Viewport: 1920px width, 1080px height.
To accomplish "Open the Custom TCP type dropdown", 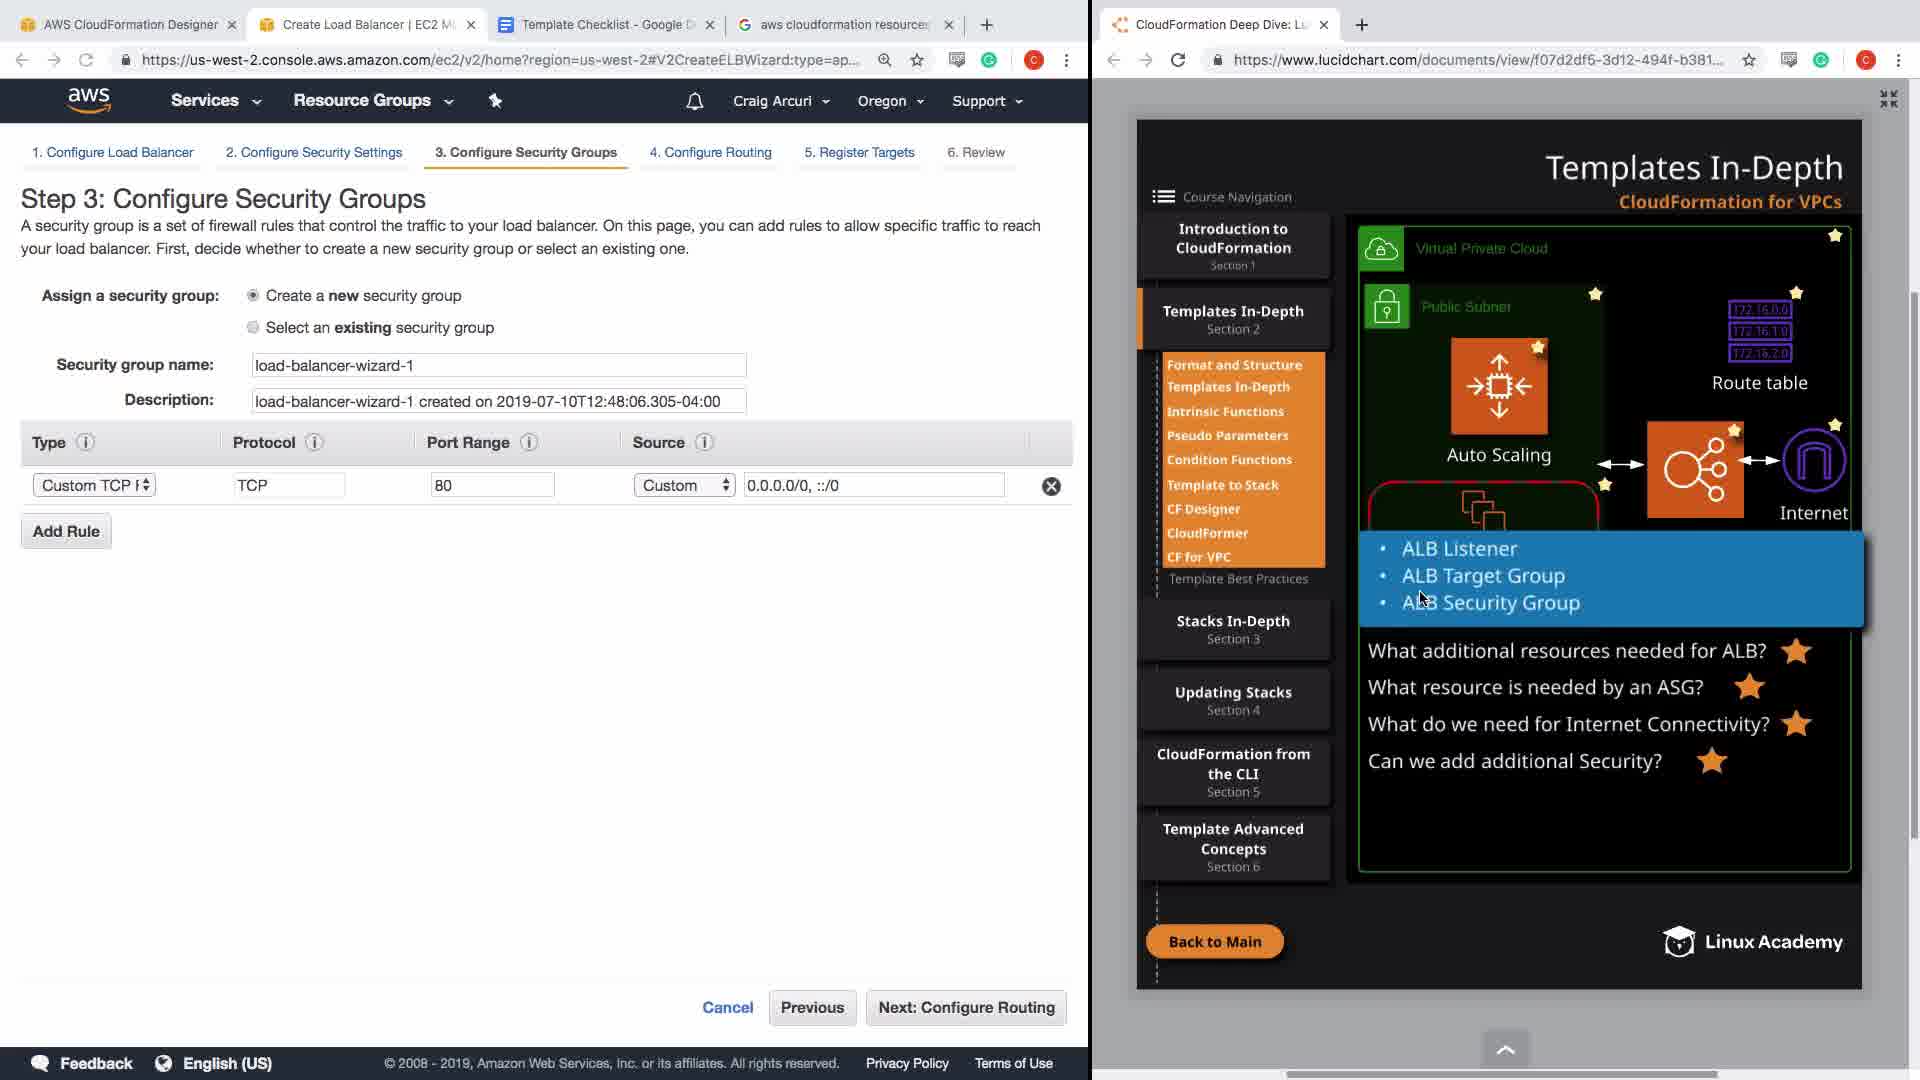I will click(94, 485).
